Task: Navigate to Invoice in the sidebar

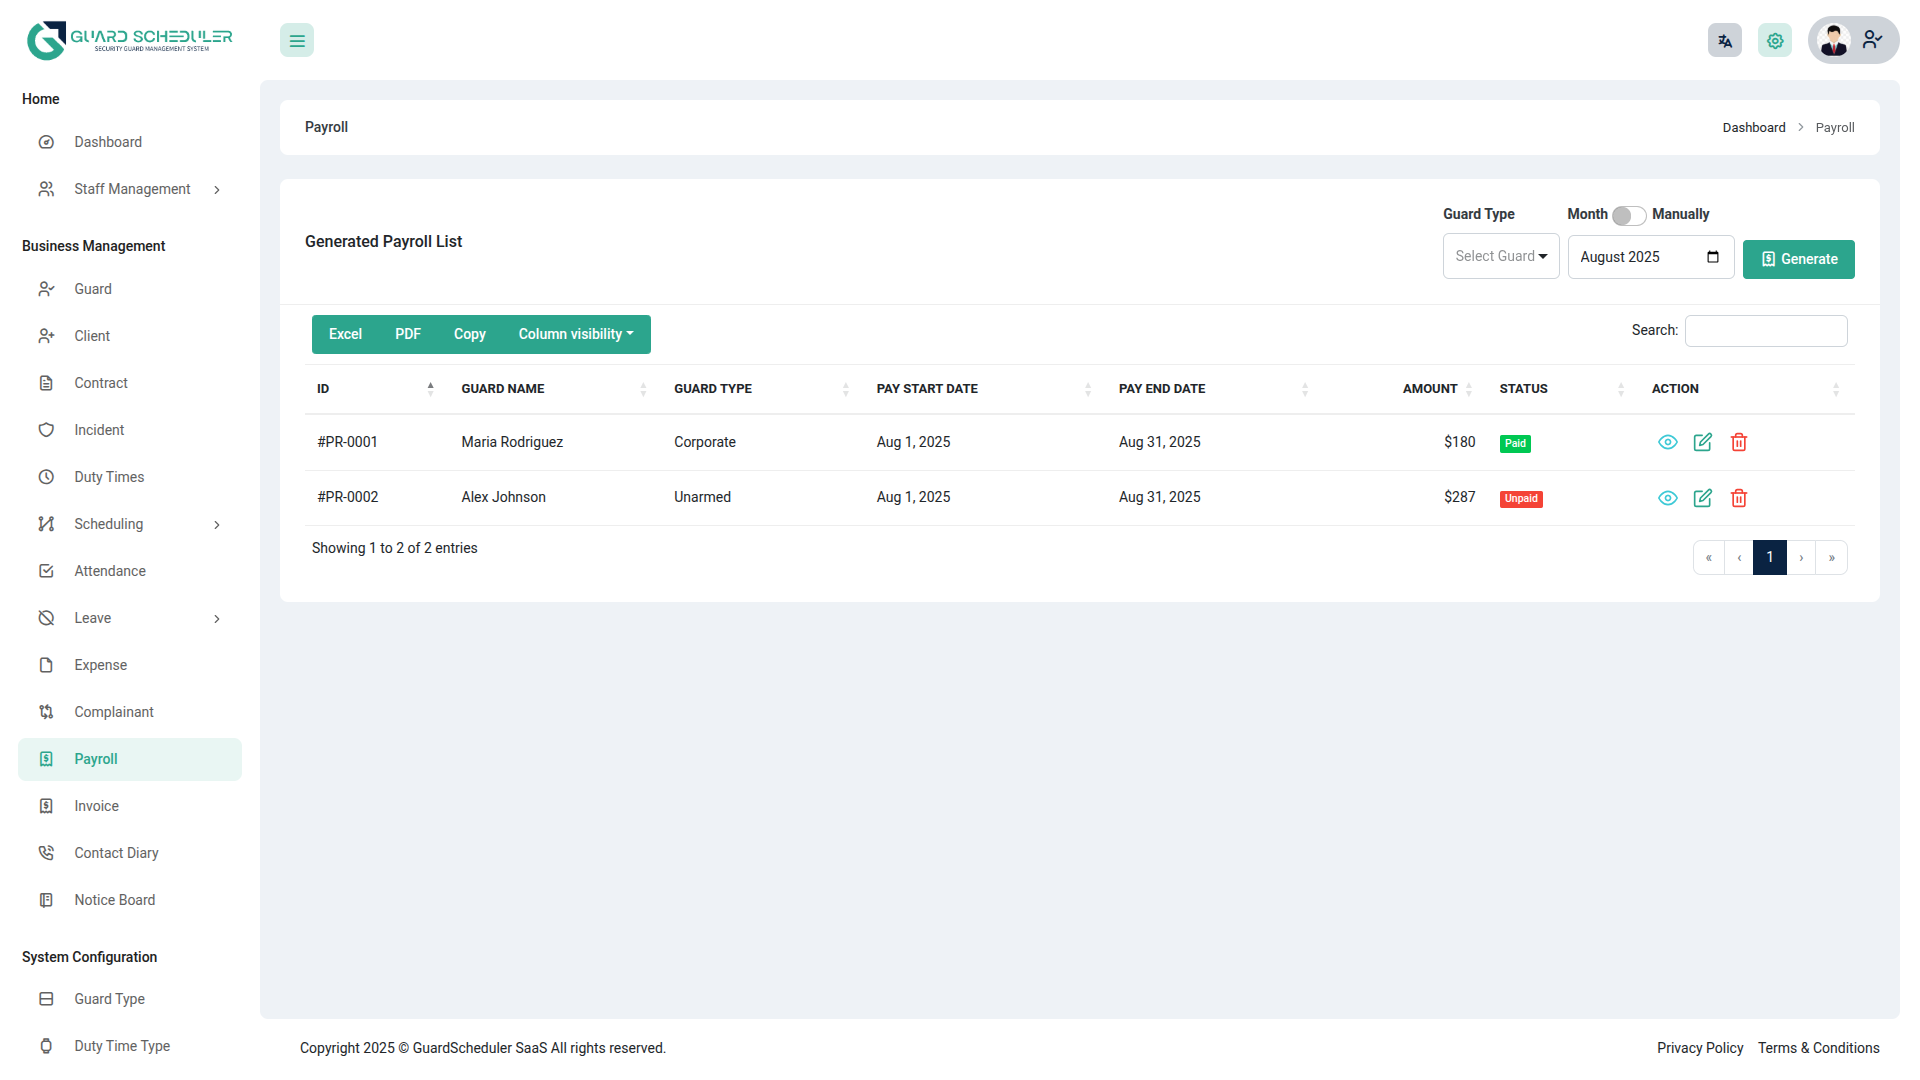Action: coord(96,805)
